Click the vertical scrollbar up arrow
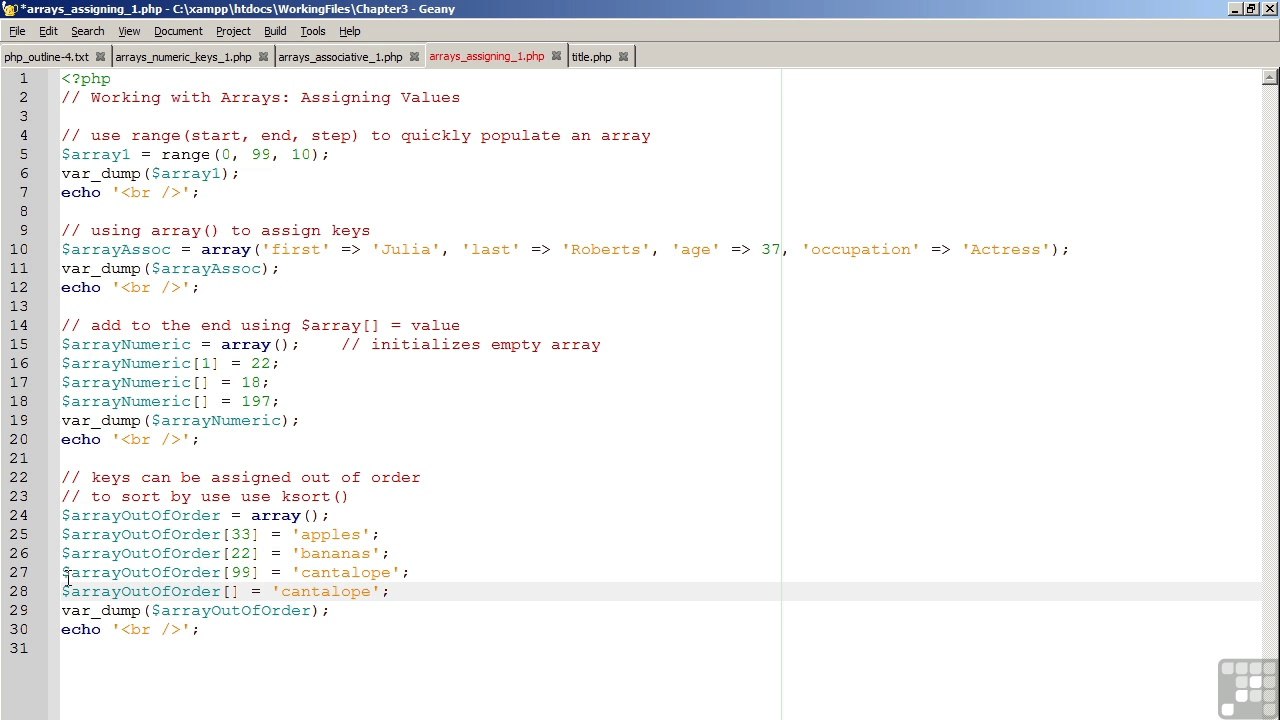 pos(1270,76)
